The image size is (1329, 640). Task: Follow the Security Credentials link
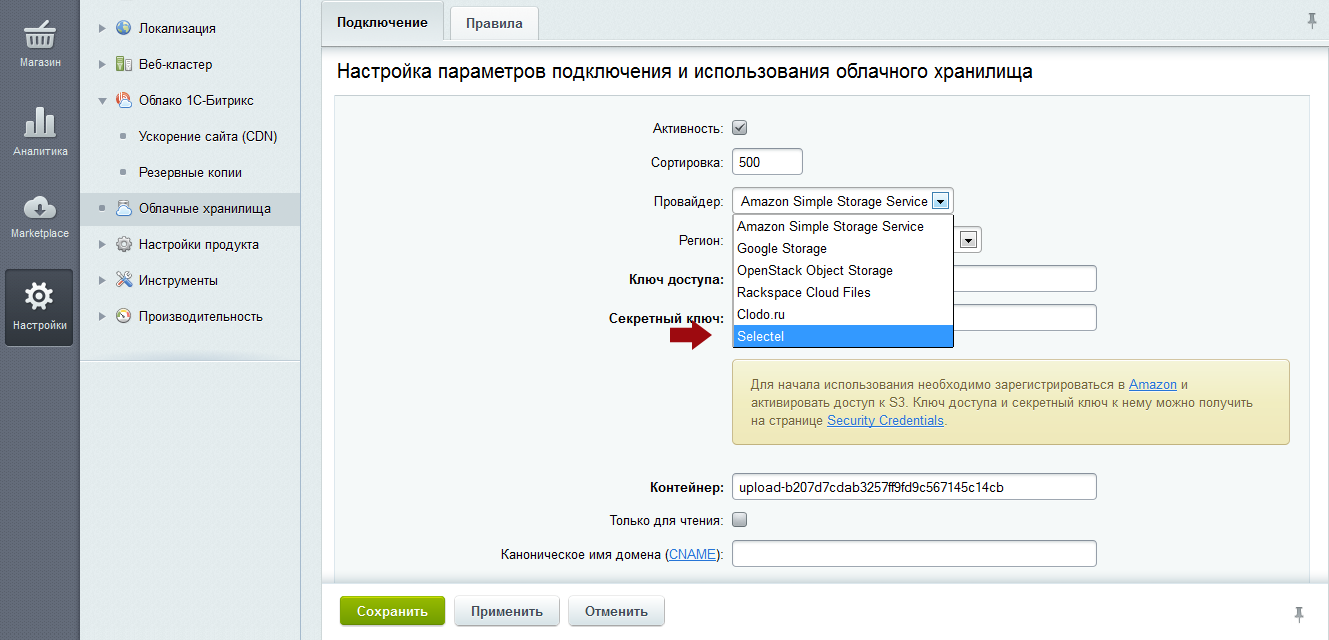[x=885, y=420]
